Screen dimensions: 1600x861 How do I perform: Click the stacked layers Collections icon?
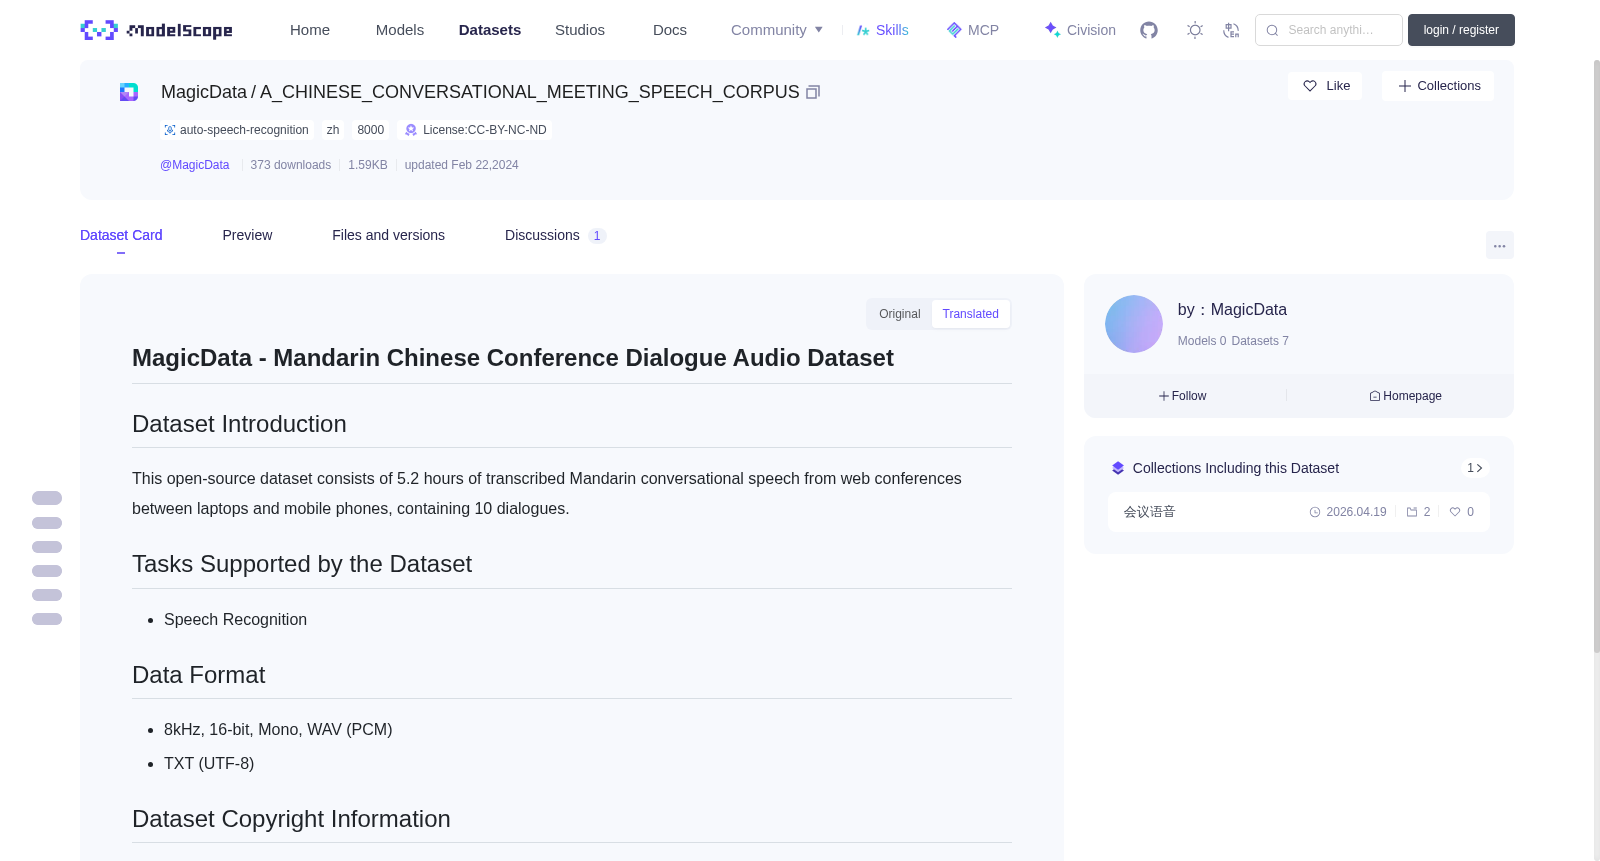click(1118, 468)
